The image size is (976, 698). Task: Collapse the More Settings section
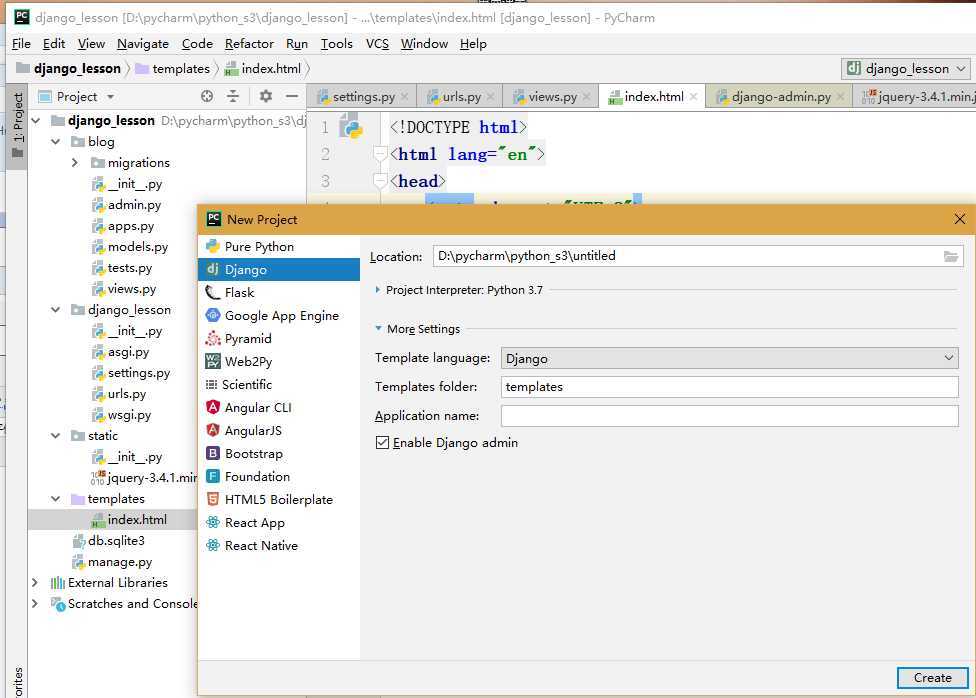378,329
